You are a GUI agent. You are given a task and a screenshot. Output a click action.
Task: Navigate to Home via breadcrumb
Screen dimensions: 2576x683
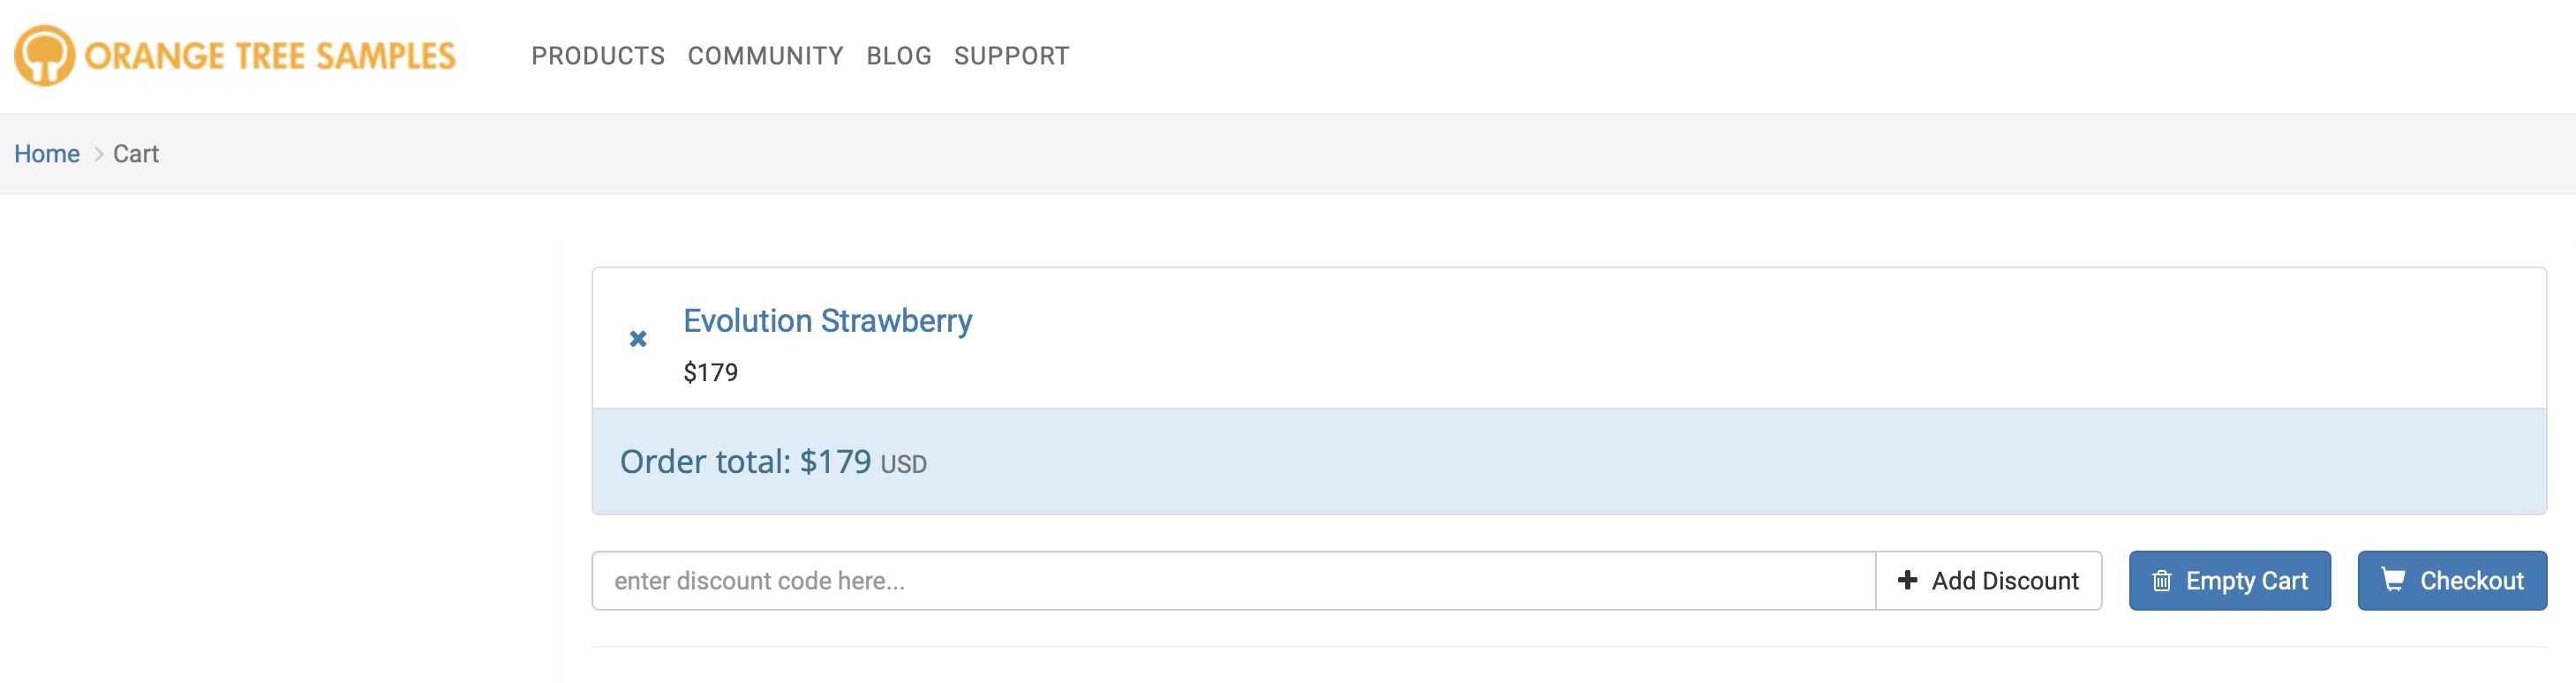tap(47, 154)
